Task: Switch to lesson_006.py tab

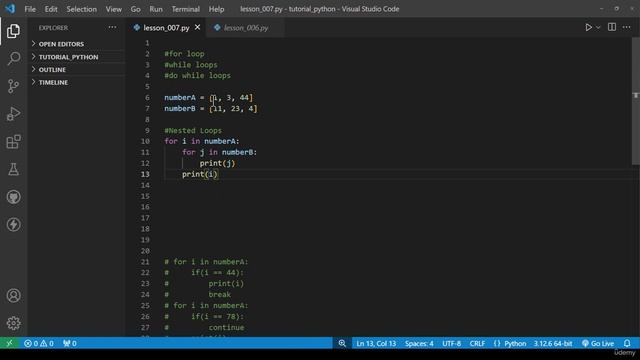Action: pos(246,27)
